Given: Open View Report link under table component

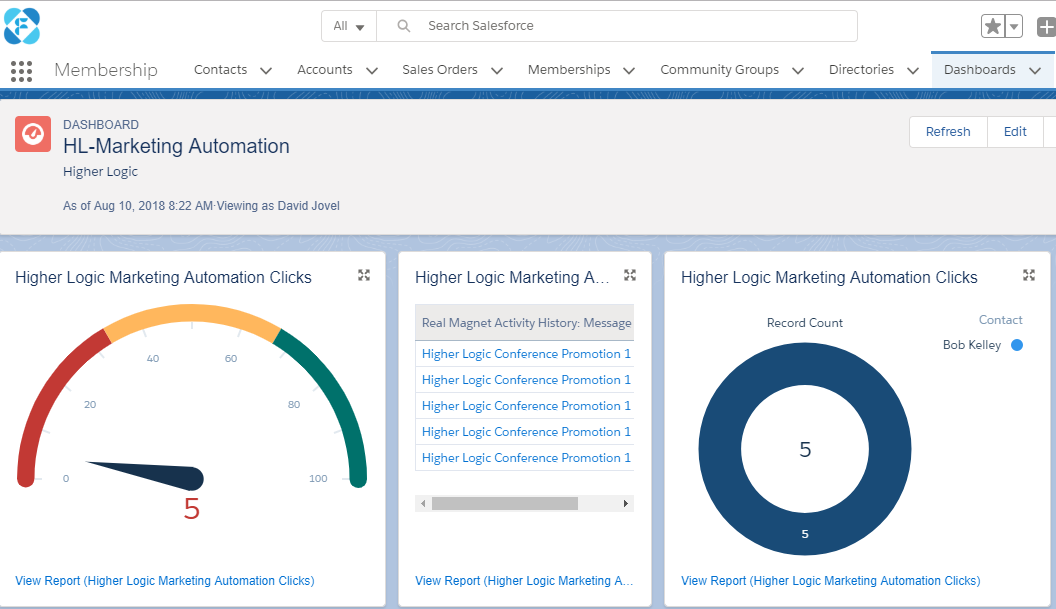Looking at the screenshot, I should [x=524, y=581].
